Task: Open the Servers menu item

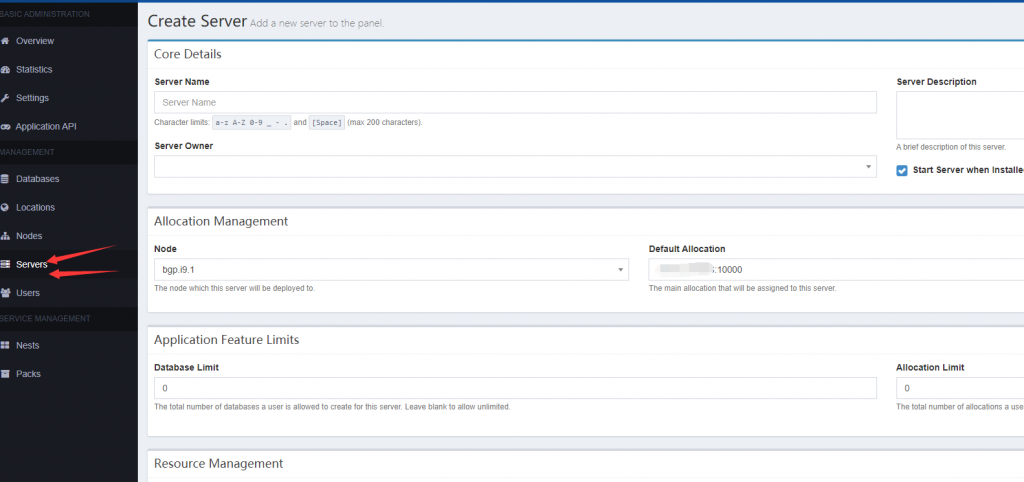Action: [31, 265]
